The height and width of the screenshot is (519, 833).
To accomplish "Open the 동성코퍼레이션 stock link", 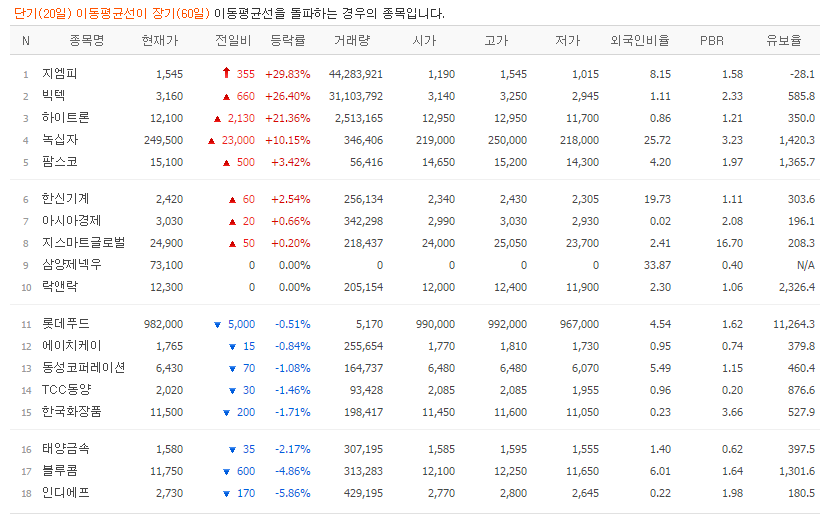I will point(83,368).
